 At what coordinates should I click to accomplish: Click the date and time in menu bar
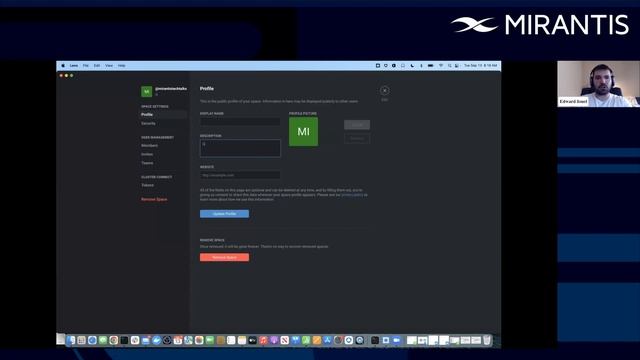pos(481,66)
